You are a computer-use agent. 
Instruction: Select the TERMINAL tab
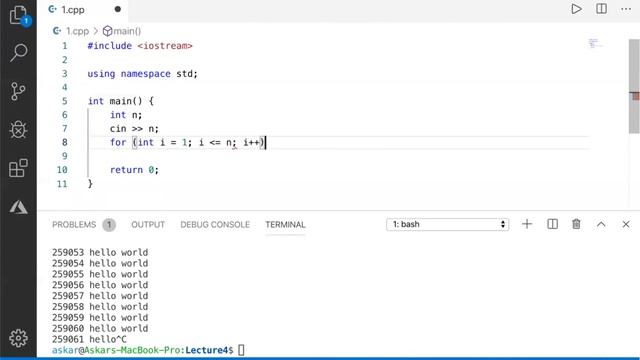(285, 224)
